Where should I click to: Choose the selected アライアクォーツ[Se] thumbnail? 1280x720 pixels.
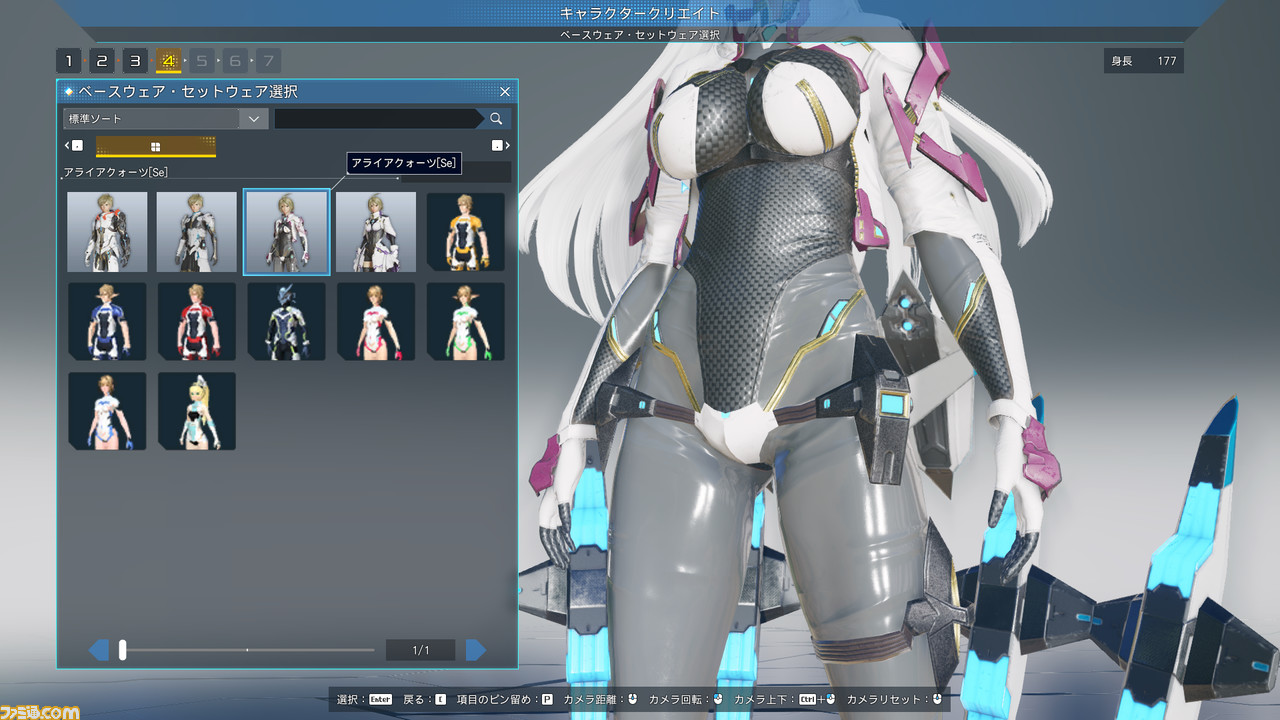pos(287,232)
